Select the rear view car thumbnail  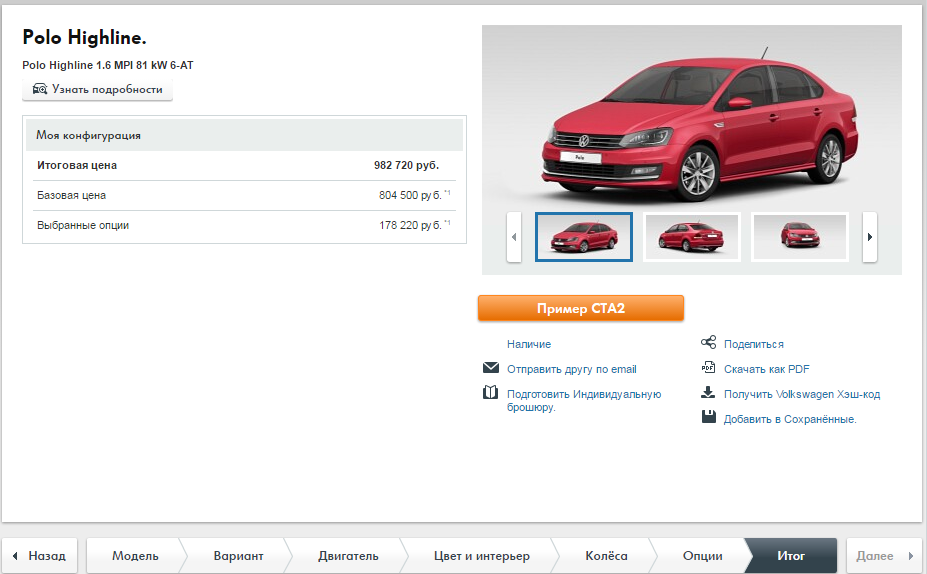692,236
